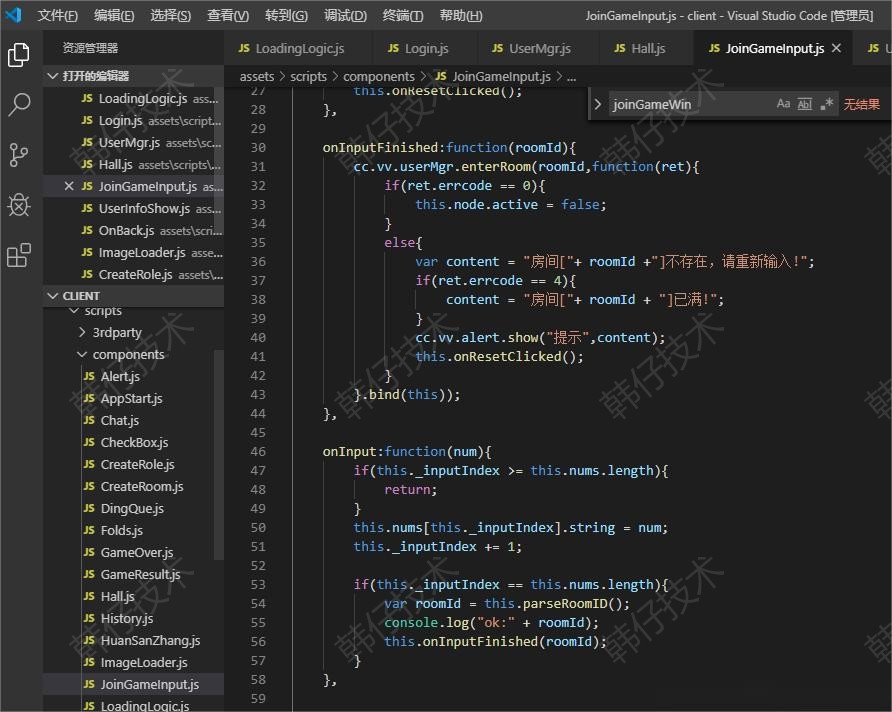Open UserInfoShow.js from open editors list
The height and width of the screenshot is (712, 892).
(x=133, y=209)
